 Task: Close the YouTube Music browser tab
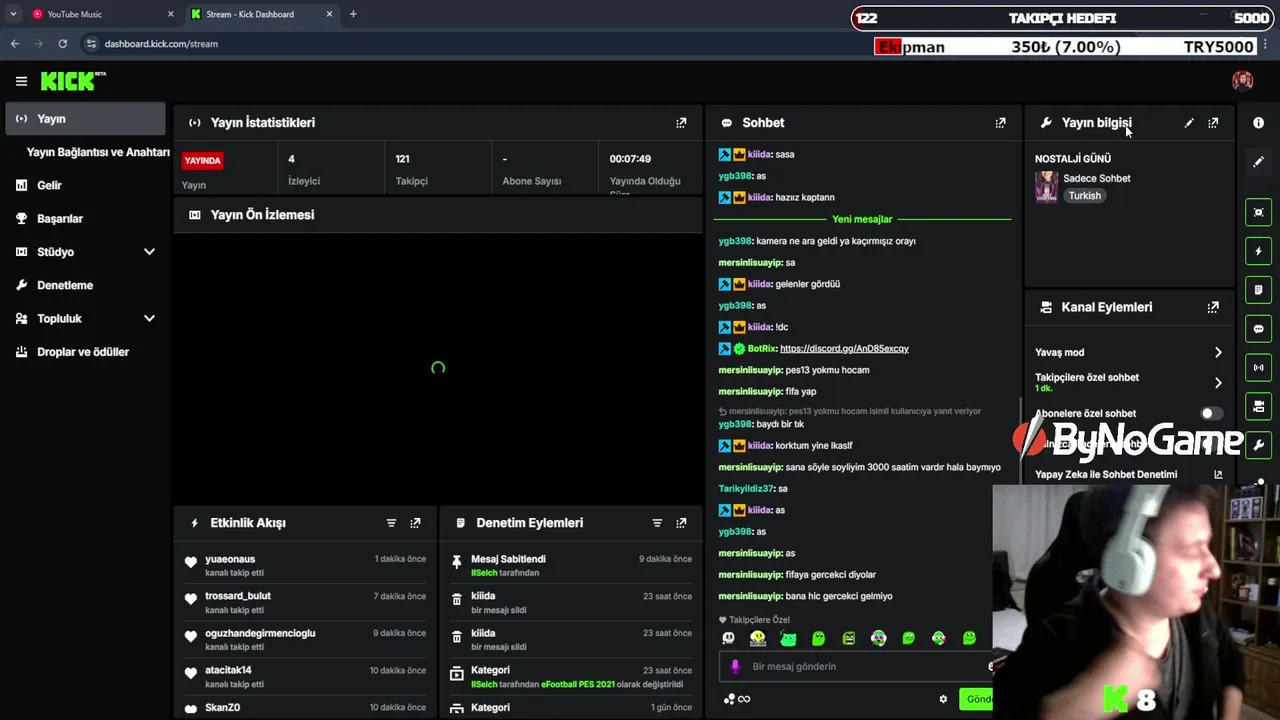tap(170, 14)
